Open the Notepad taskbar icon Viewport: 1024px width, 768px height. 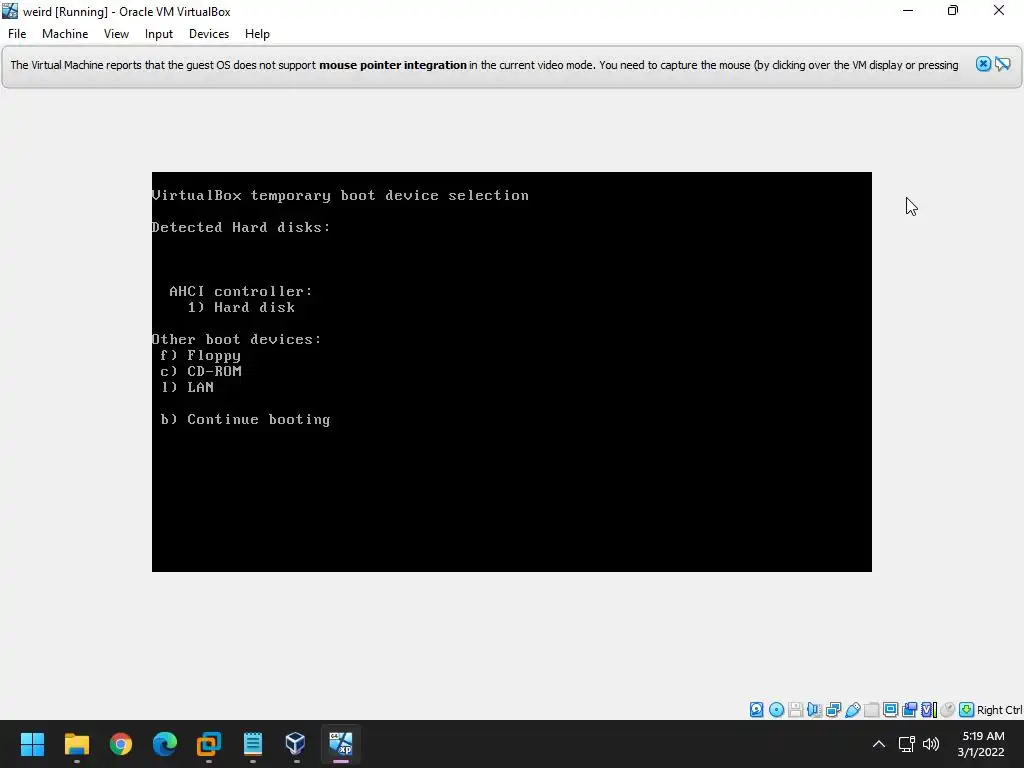click(253, 744)
